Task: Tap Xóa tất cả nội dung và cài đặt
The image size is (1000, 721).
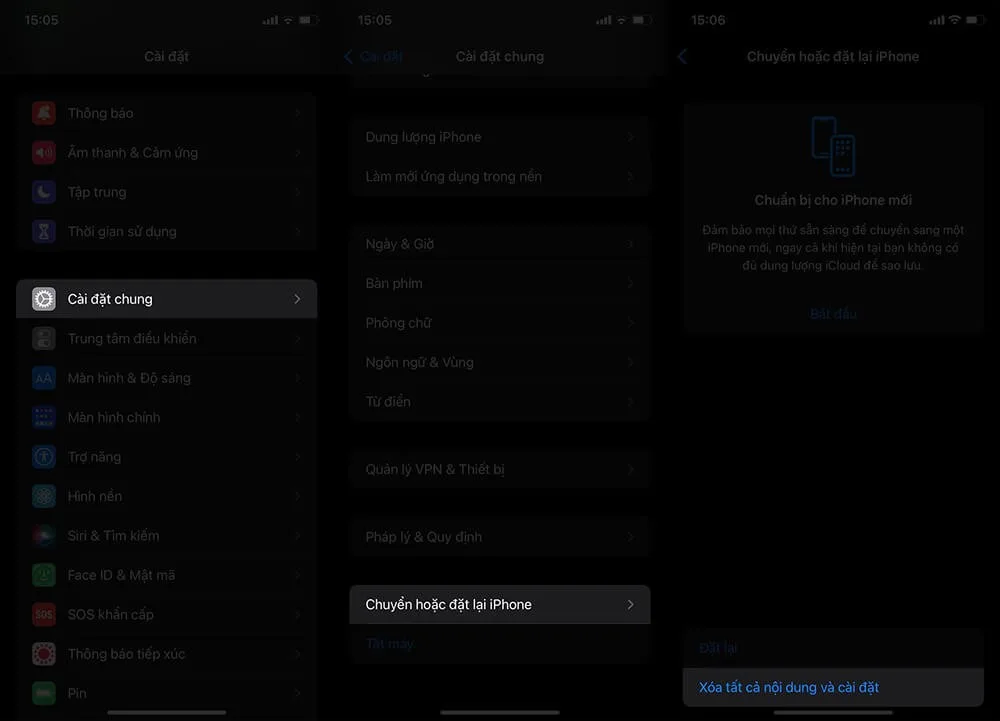Action: [x=789, y=688]
